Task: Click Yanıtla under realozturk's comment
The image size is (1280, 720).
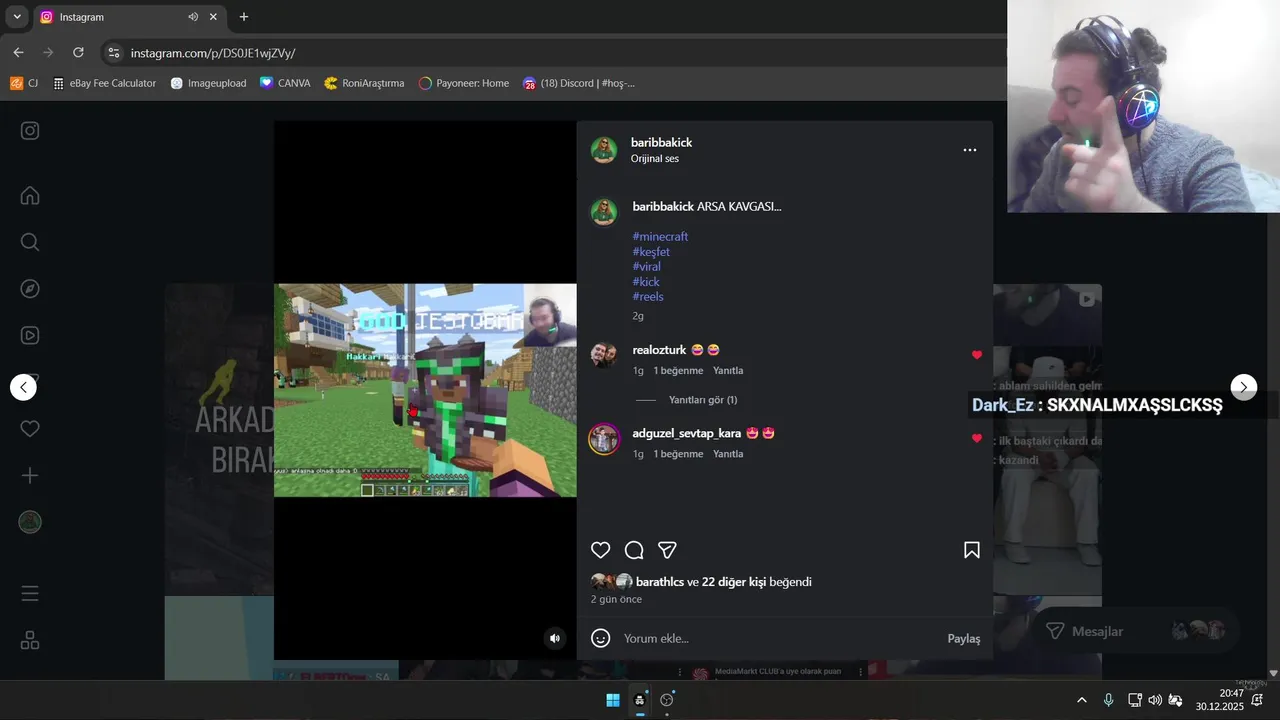Action: [x=728, y=371]
